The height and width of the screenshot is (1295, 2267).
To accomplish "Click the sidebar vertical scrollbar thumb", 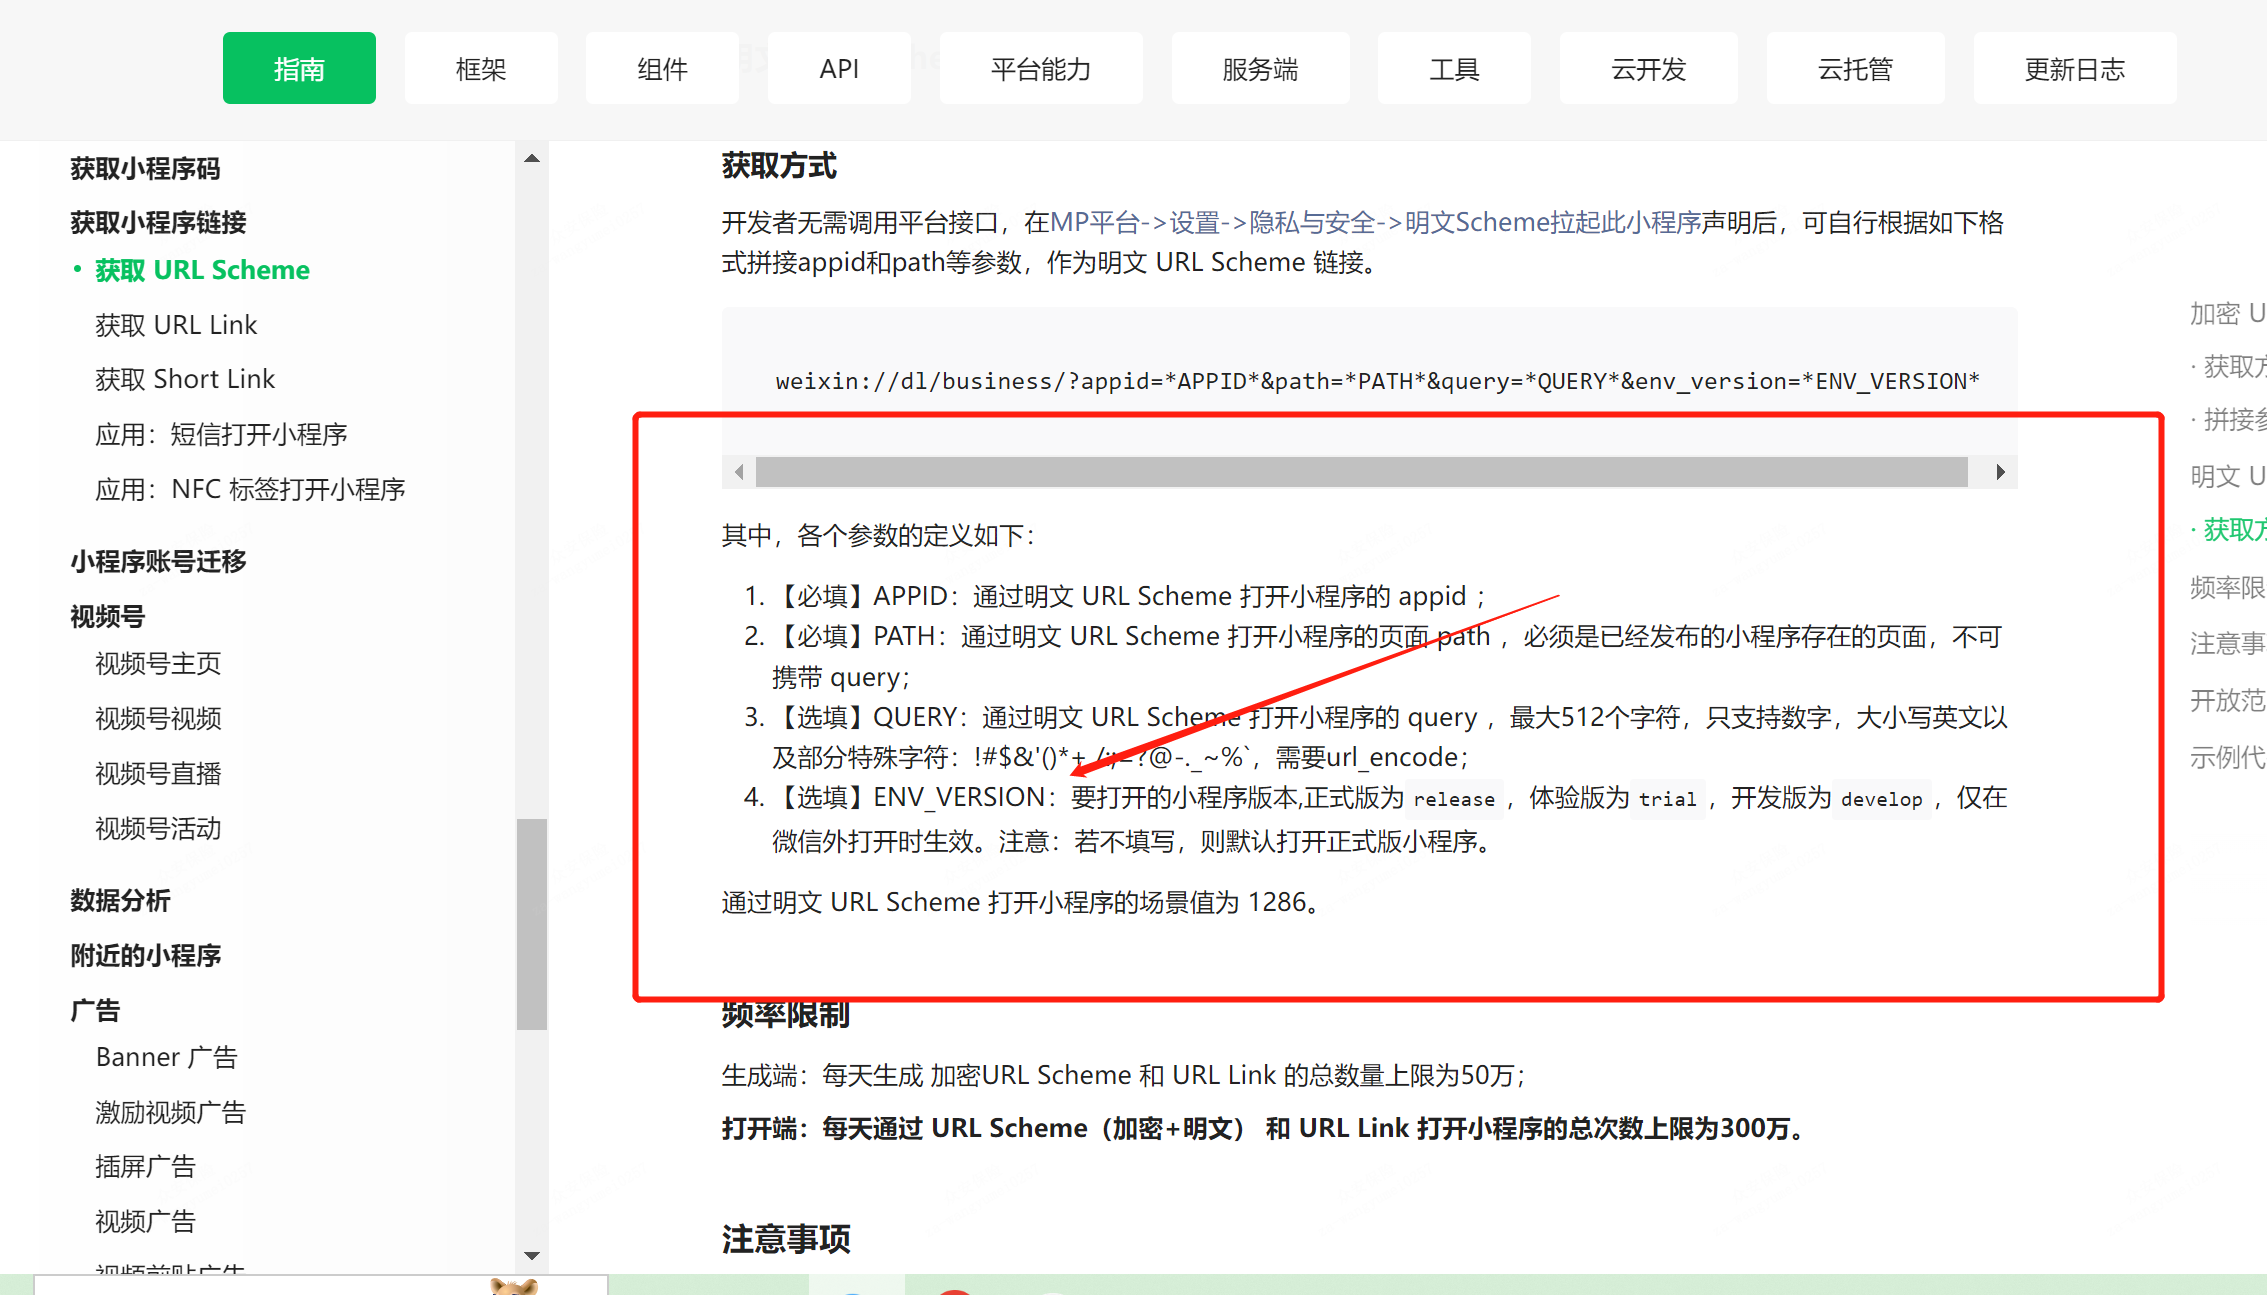I will click(x=532, y=923).
